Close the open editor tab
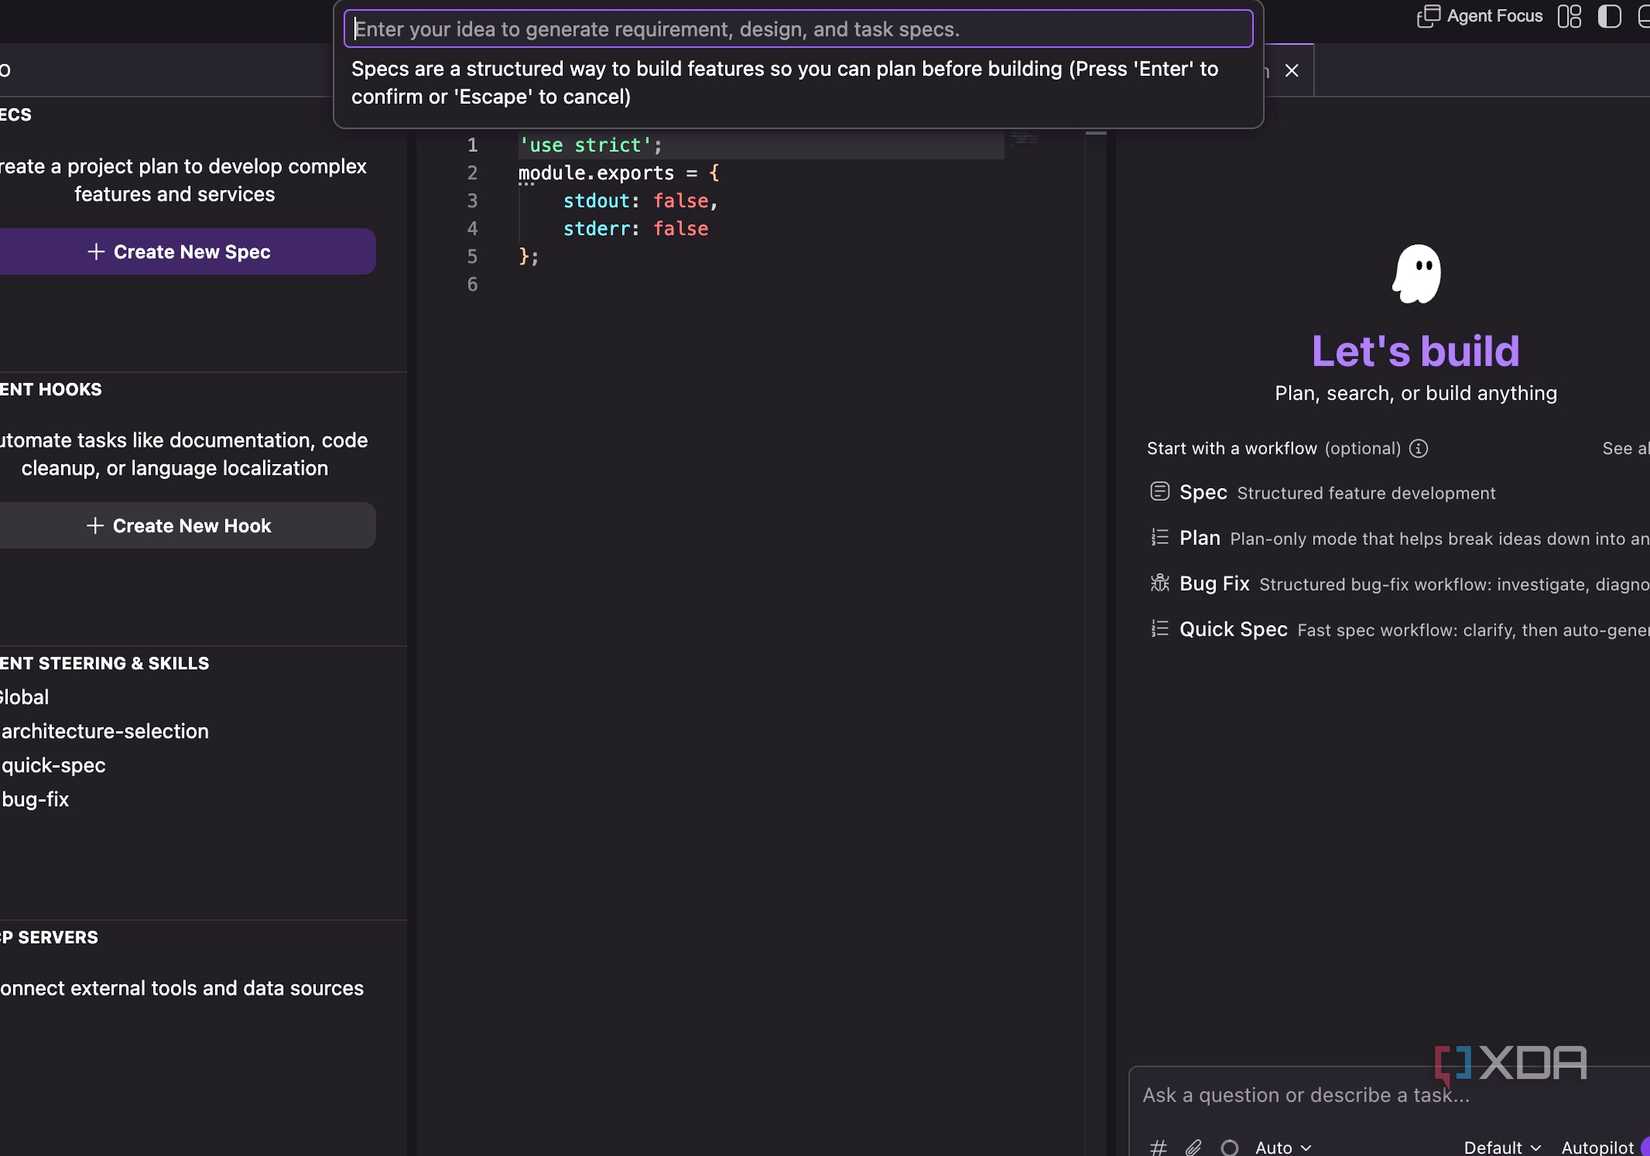Image resolution: width=1650 pixels, height=1156 pixels. 1292,70
